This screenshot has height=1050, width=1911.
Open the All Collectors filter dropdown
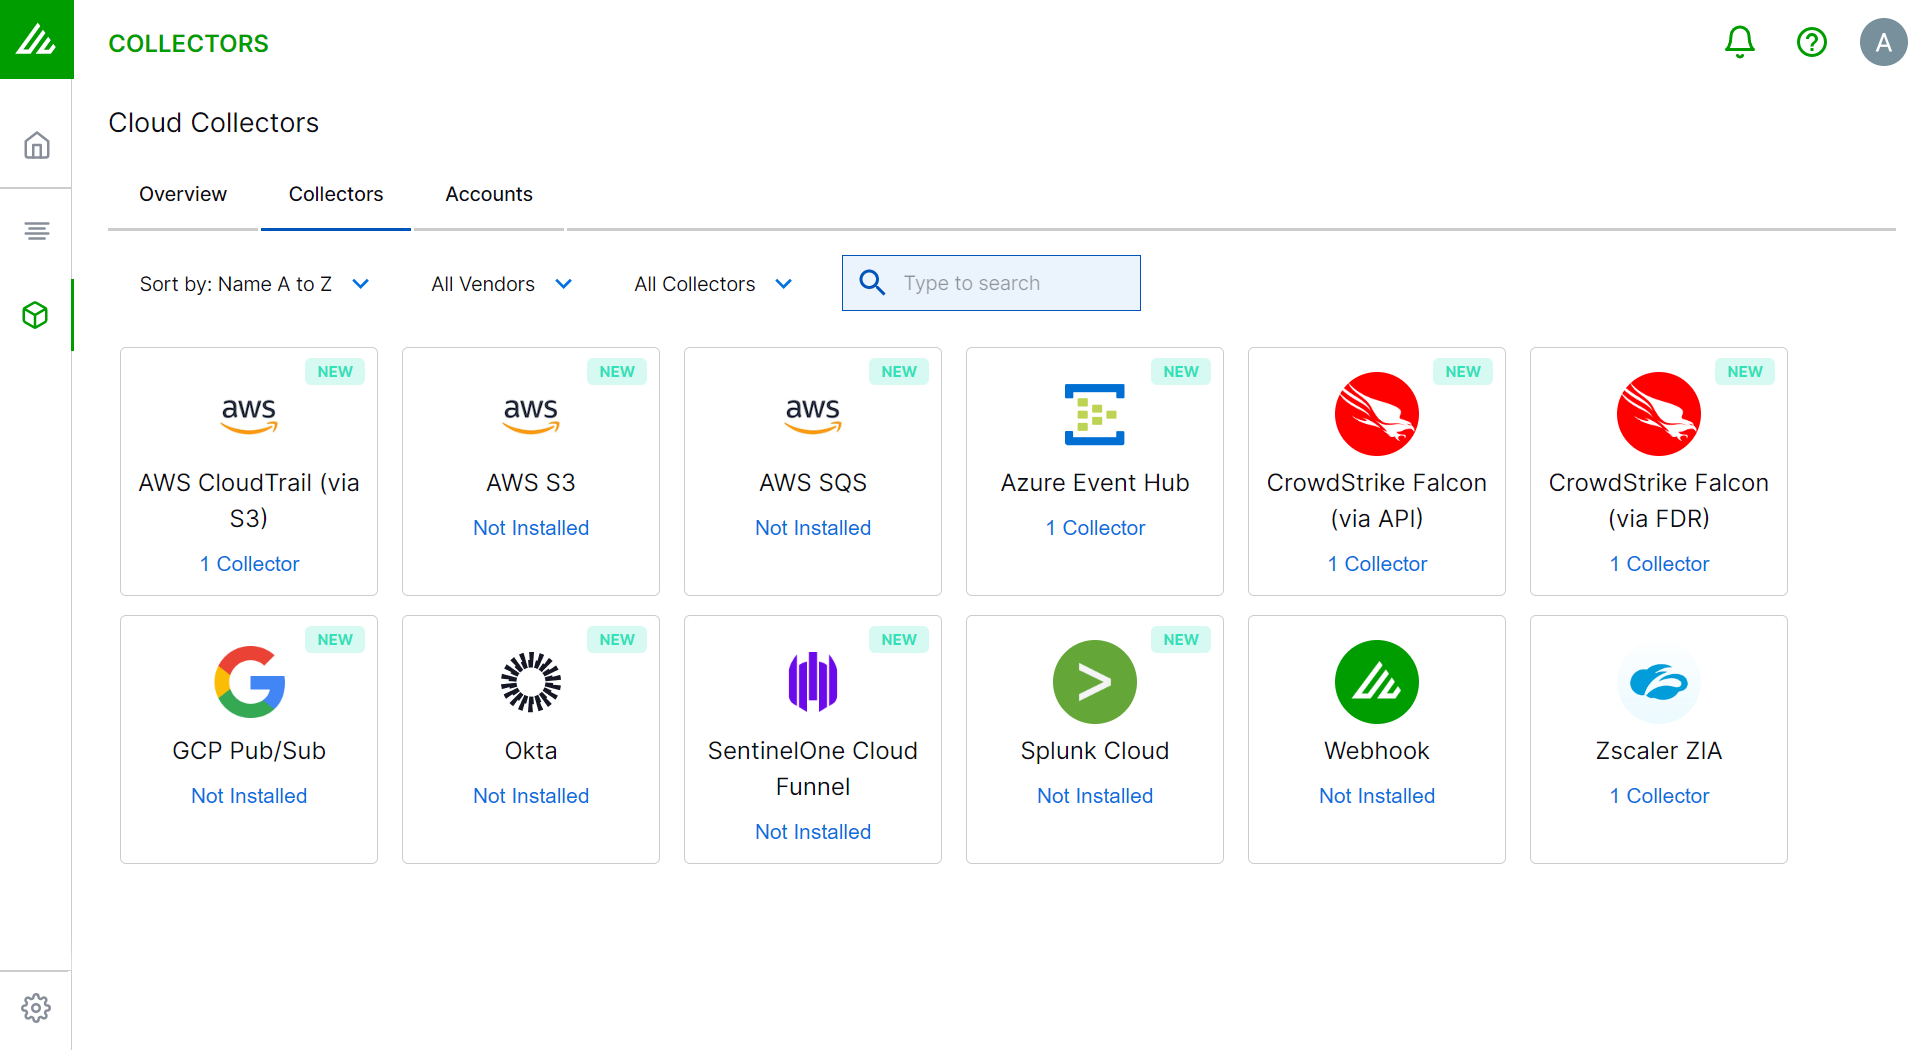point(714,284)
